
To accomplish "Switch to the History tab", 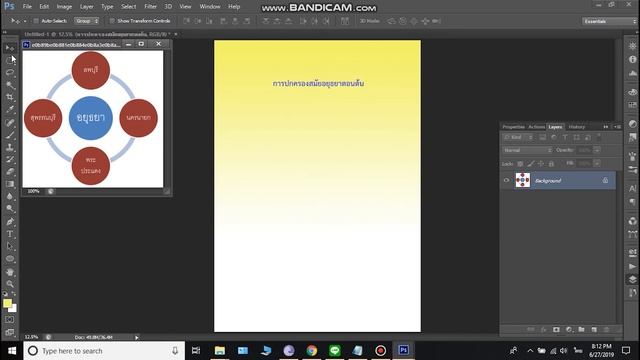I will click(576, 127).
